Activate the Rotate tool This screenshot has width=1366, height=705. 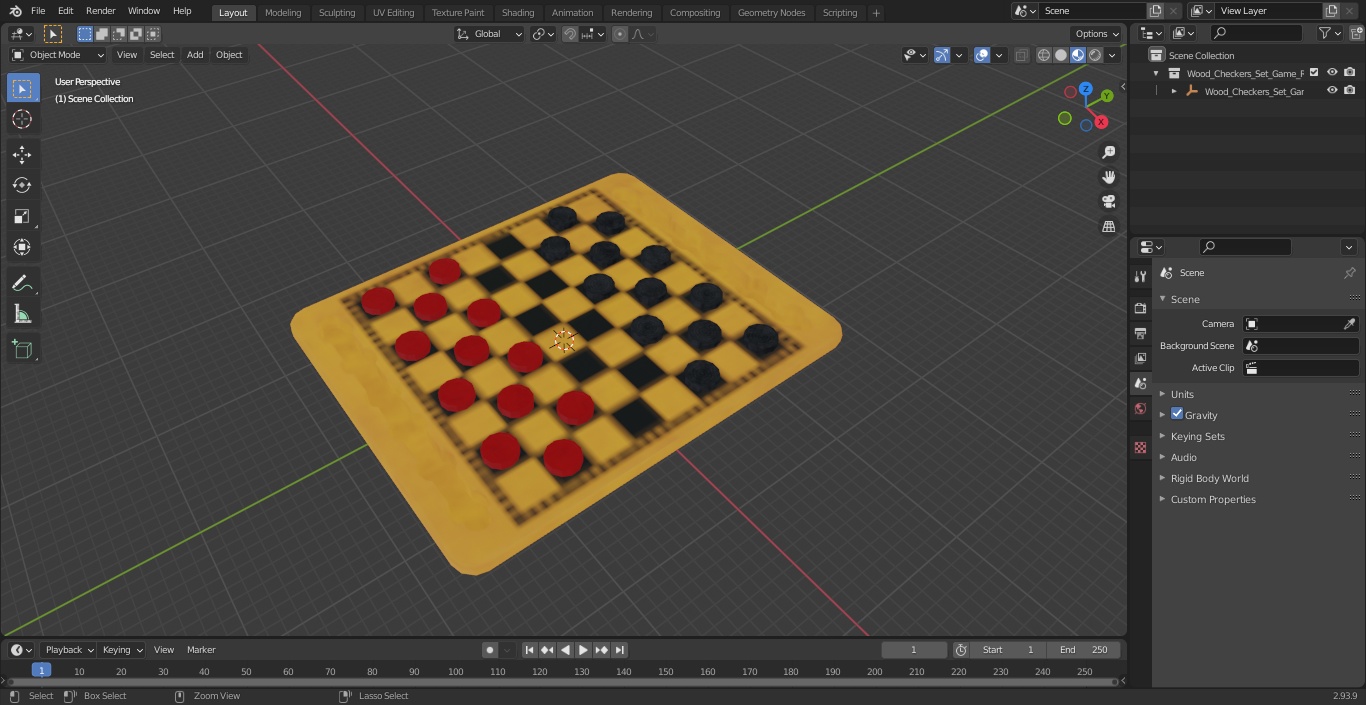pos(22,185)
